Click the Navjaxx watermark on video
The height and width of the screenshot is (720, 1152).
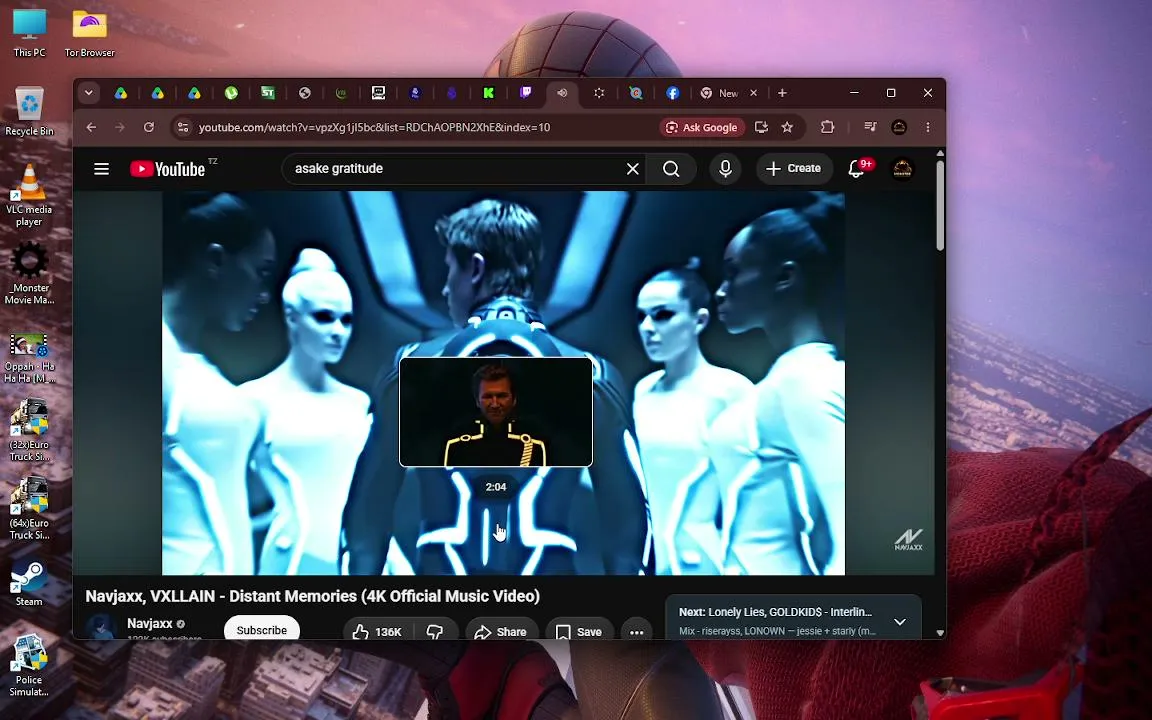point(908,540)
